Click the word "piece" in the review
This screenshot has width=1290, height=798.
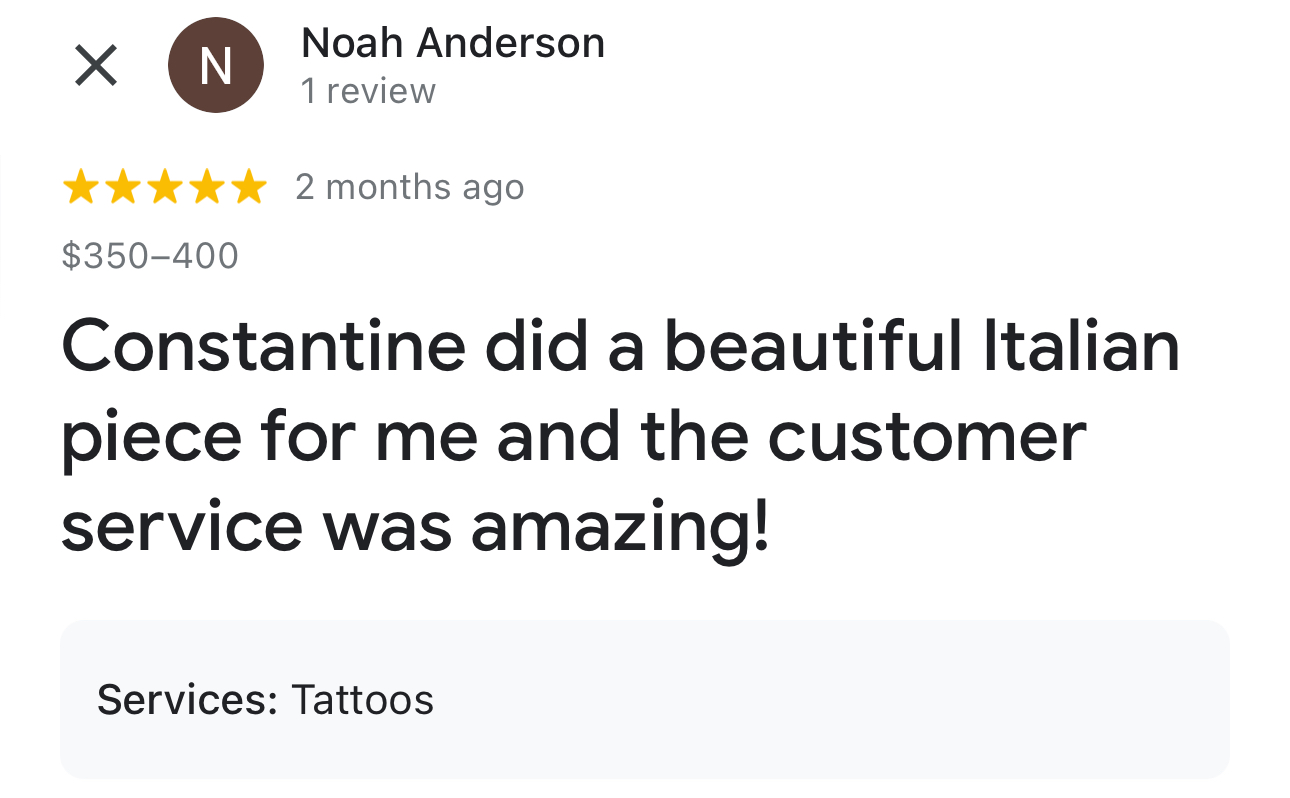[151, 436]
